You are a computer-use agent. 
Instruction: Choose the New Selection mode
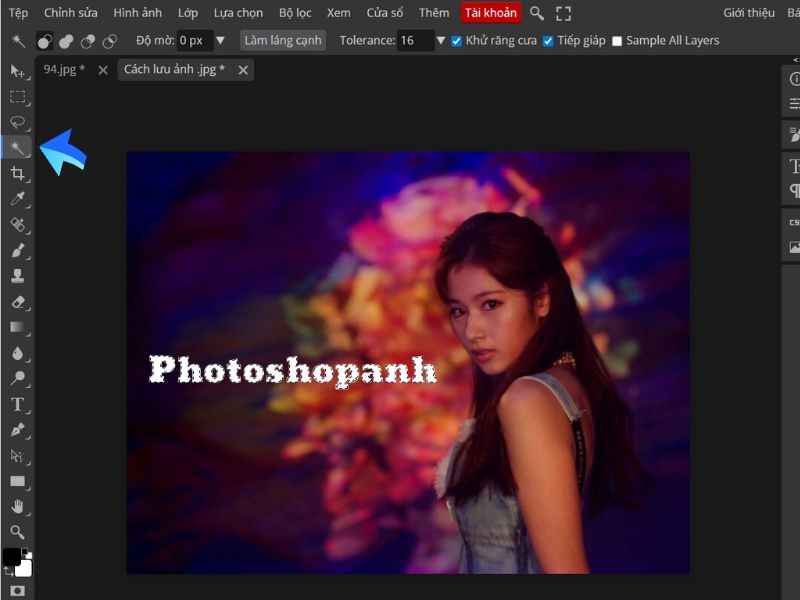point(45,41)
